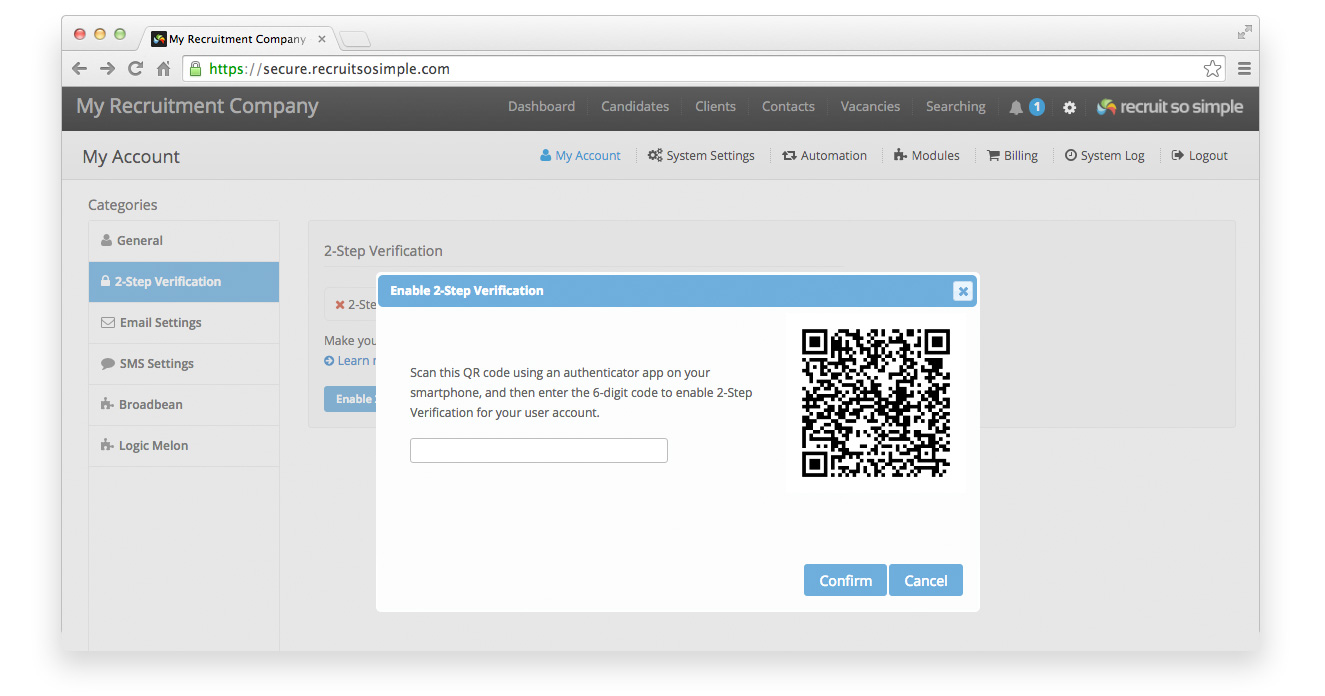Open the Automation page
This screenshot has height=696, width=1325.
tap(824, 156)
